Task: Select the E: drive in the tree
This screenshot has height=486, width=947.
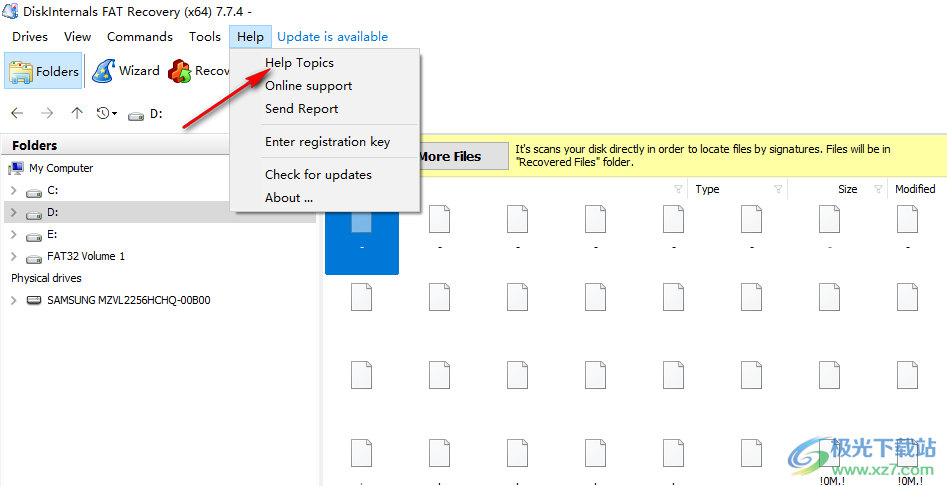Action: (x=52, y=234)
